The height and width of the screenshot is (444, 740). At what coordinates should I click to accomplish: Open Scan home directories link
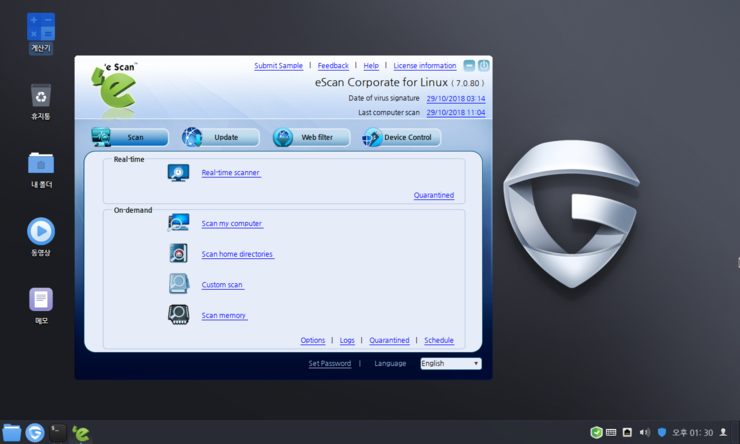point(237,254)
